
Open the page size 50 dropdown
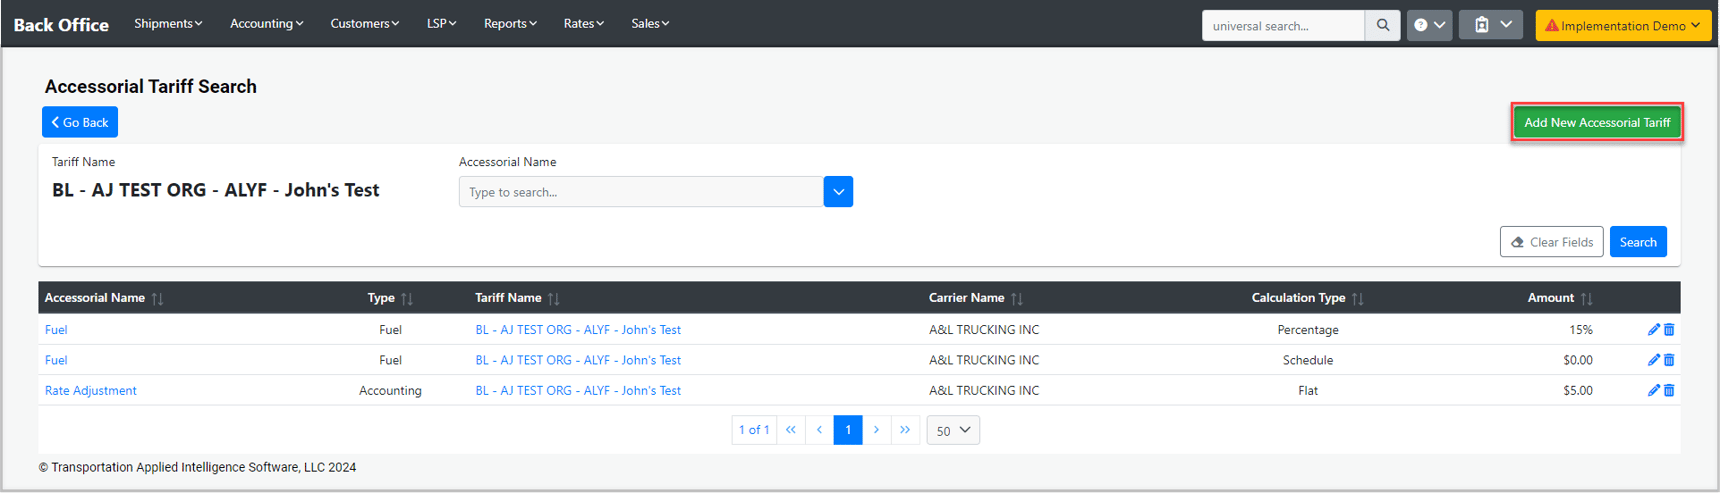tap(953, 430)
